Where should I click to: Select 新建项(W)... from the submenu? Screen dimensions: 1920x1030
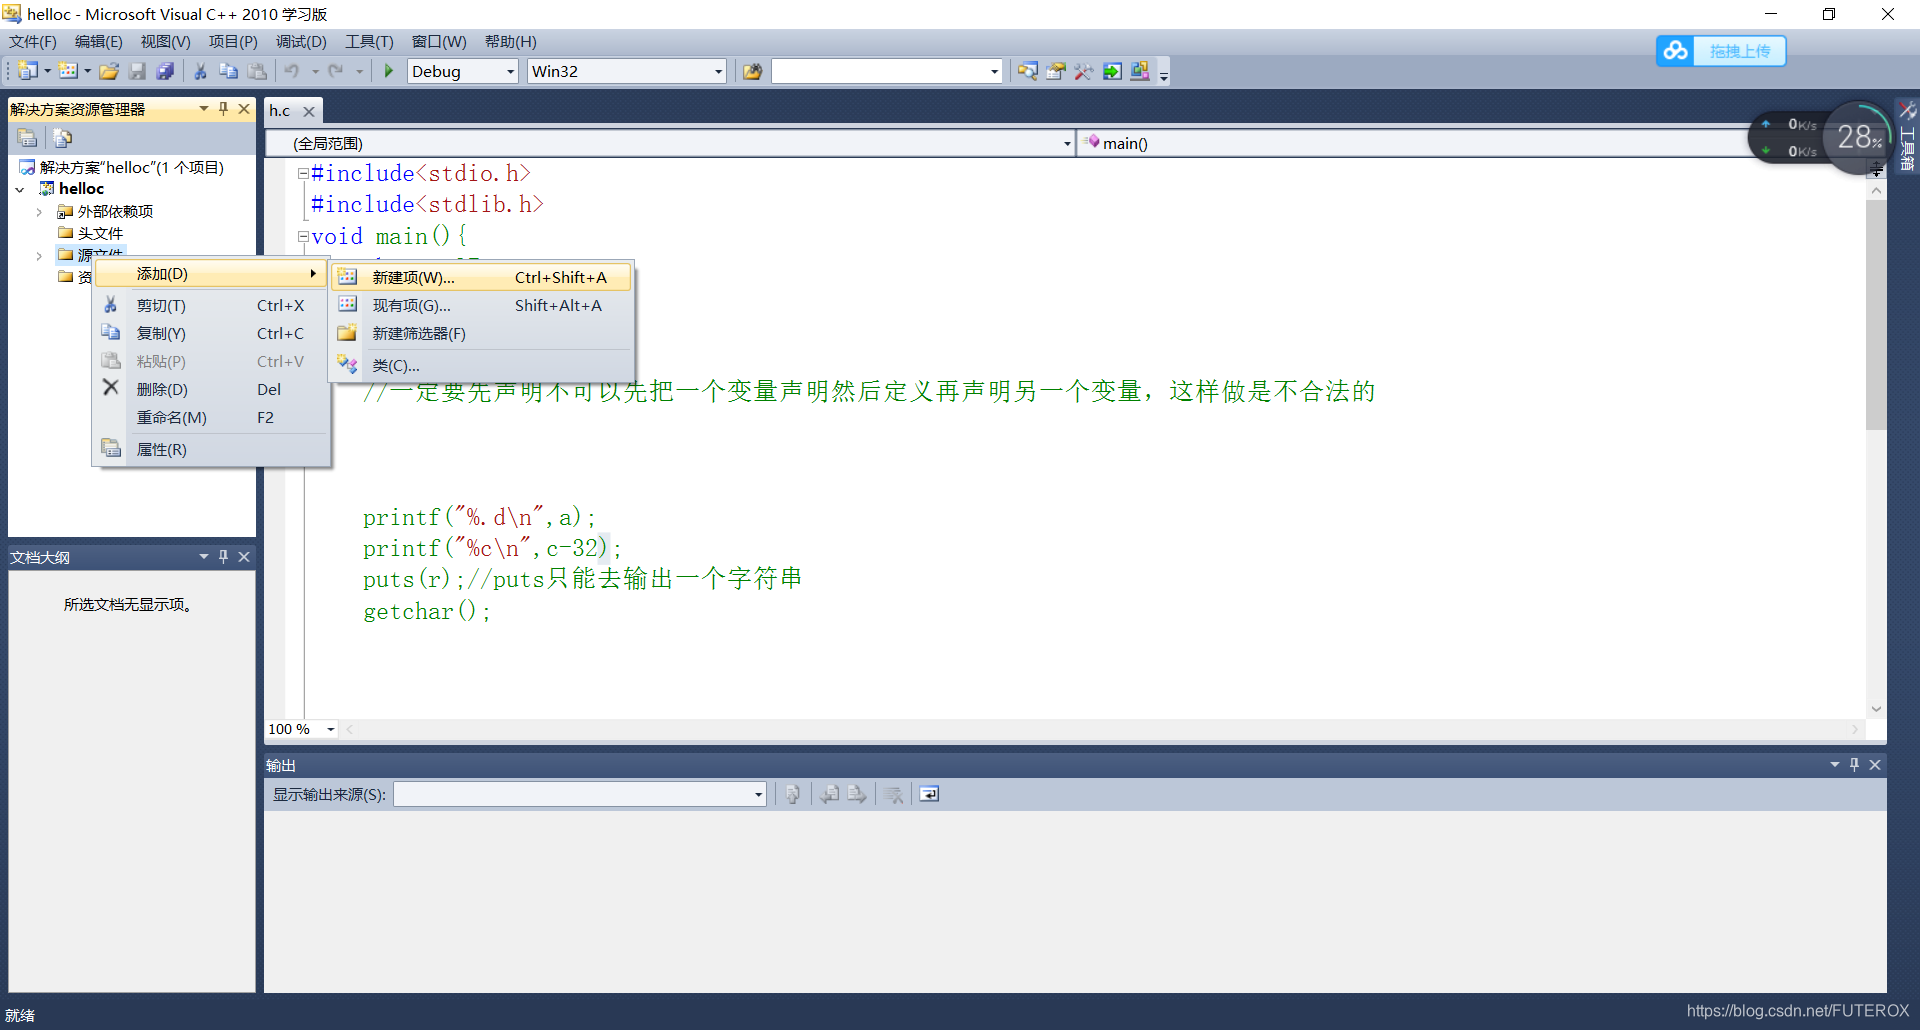click(x=482, y=277)
